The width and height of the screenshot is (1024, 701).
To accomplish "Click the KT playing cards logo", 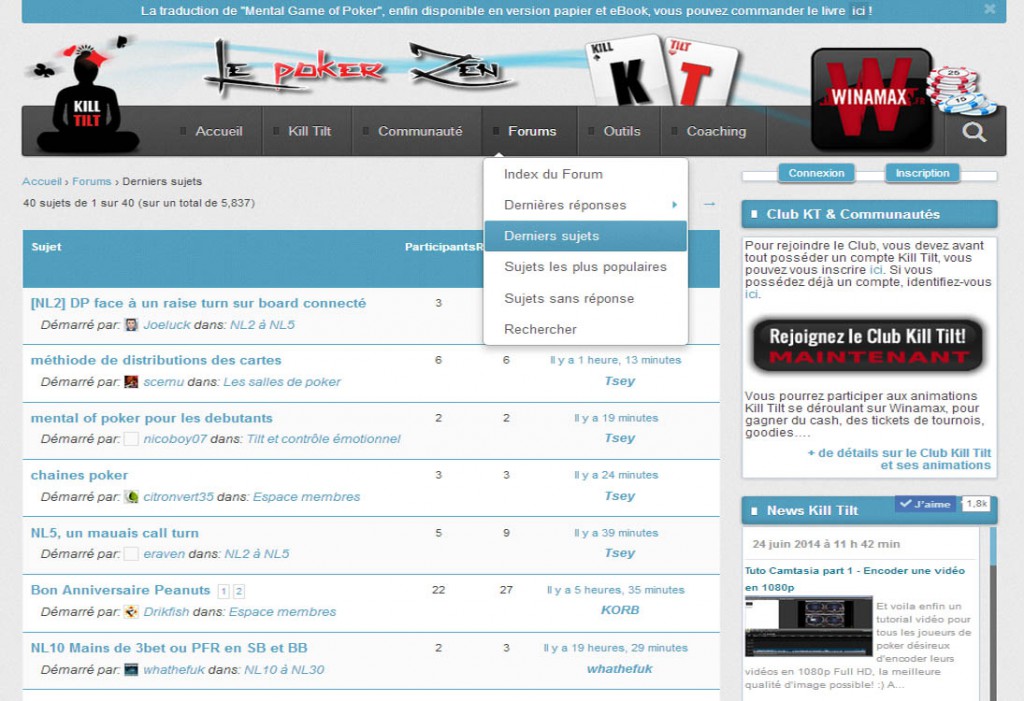I will coord(662,72).
